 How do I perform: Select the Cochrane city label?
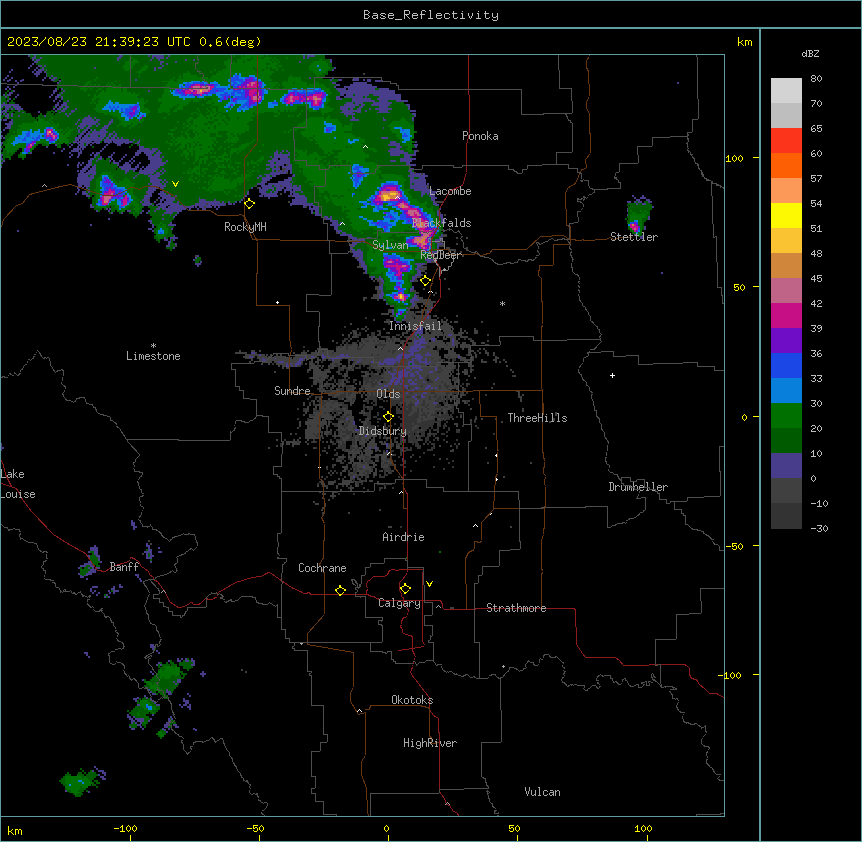[322, 568]
